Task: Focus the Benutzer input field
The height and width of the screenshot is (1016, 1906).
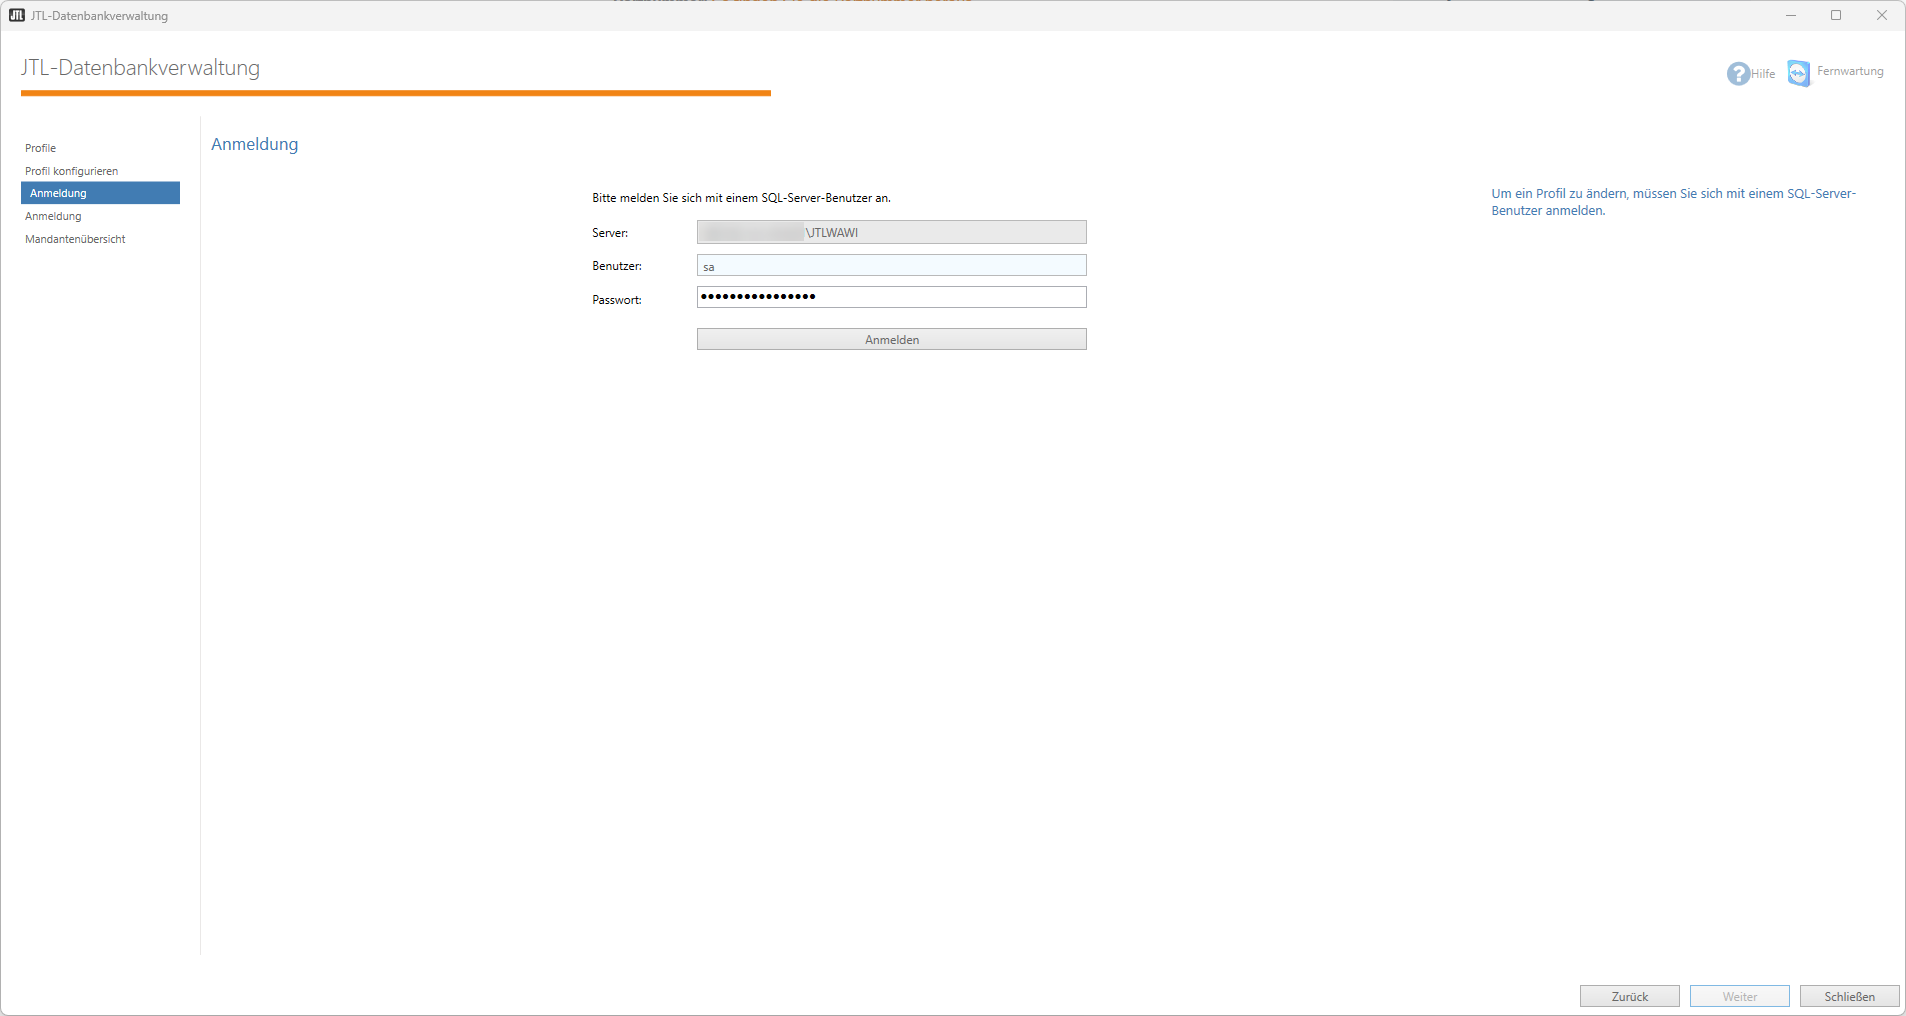Action: click(891, 266)
